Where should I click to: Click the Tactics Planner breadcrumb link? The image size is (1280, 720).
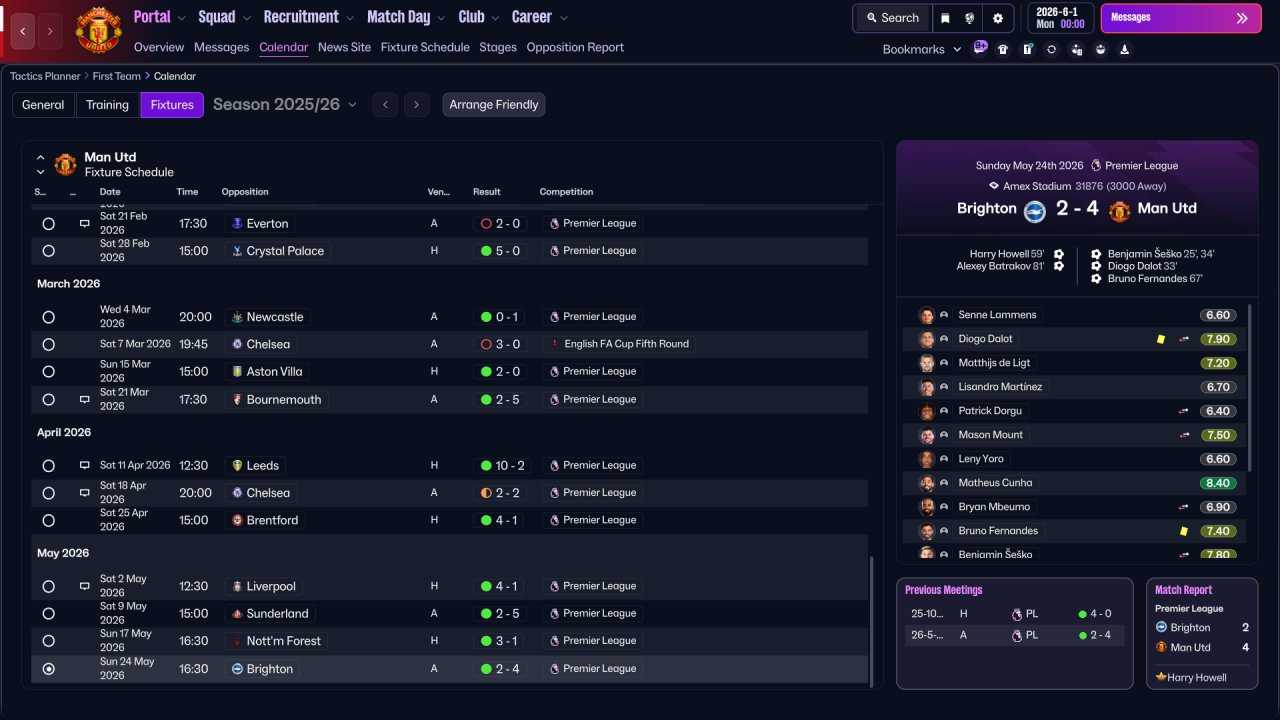tap(45, 76)
